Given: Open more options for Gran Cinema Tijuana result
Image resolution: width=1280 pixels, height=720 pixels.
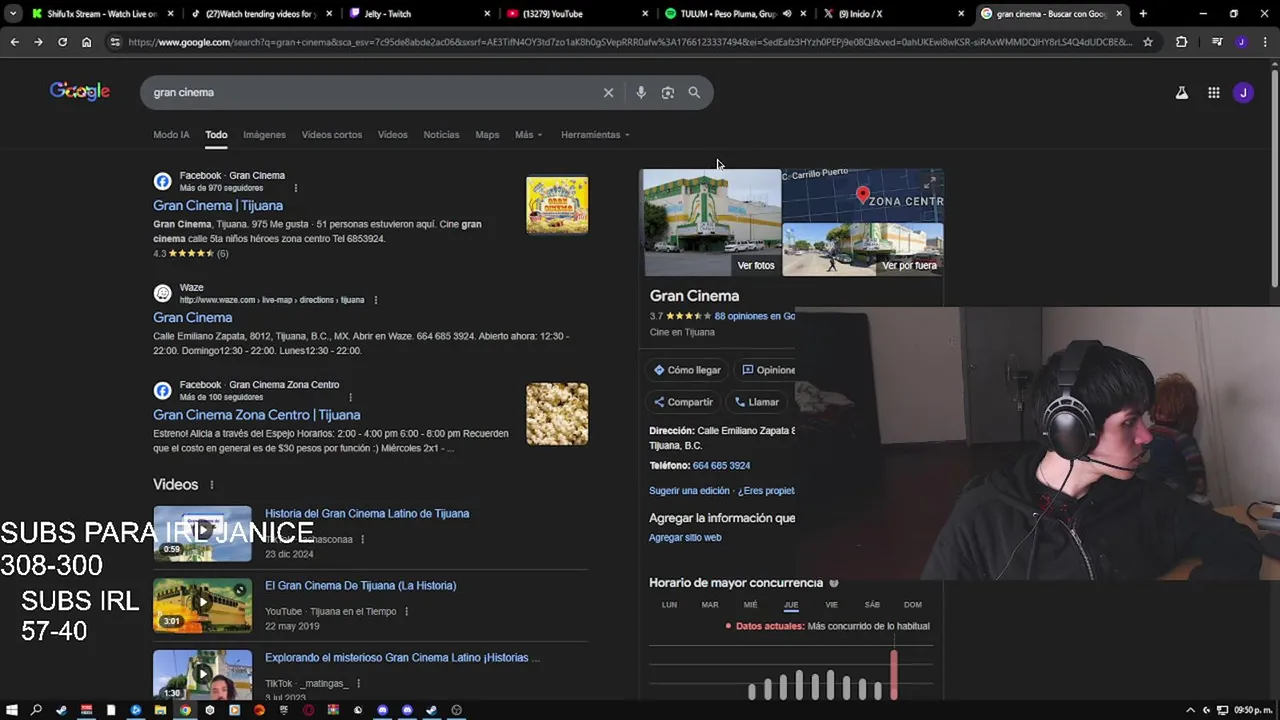Looking at the screenshot, I should (x=295, y=188).
